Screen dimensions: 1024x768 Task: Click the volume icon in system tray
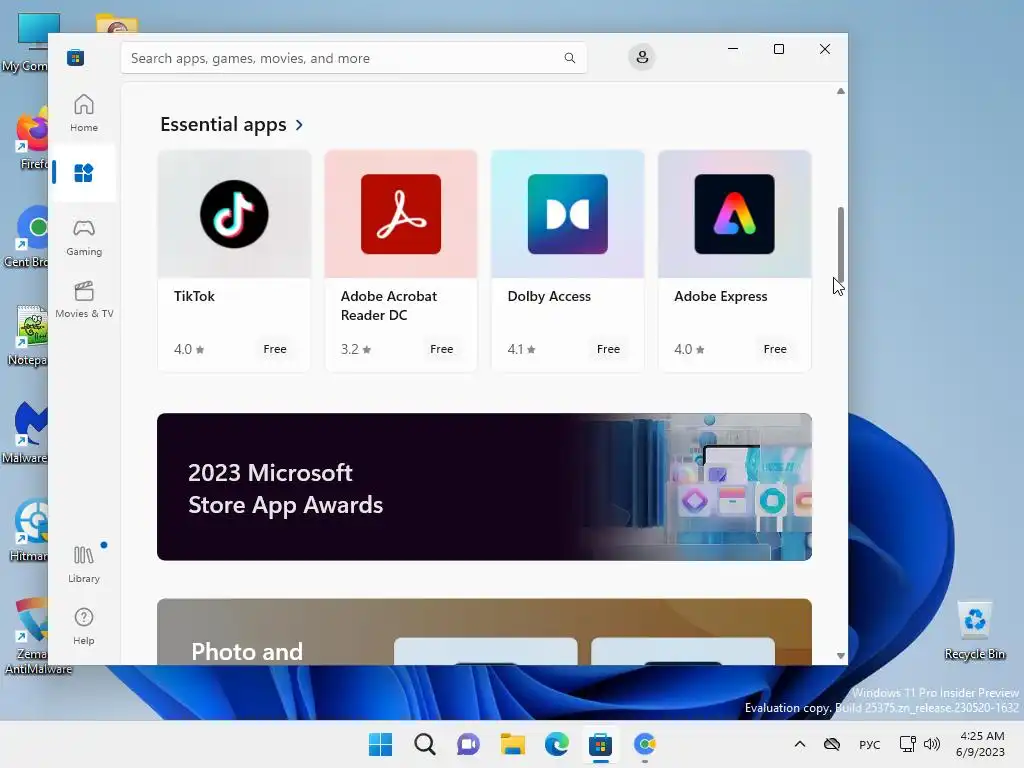[932, 744]
